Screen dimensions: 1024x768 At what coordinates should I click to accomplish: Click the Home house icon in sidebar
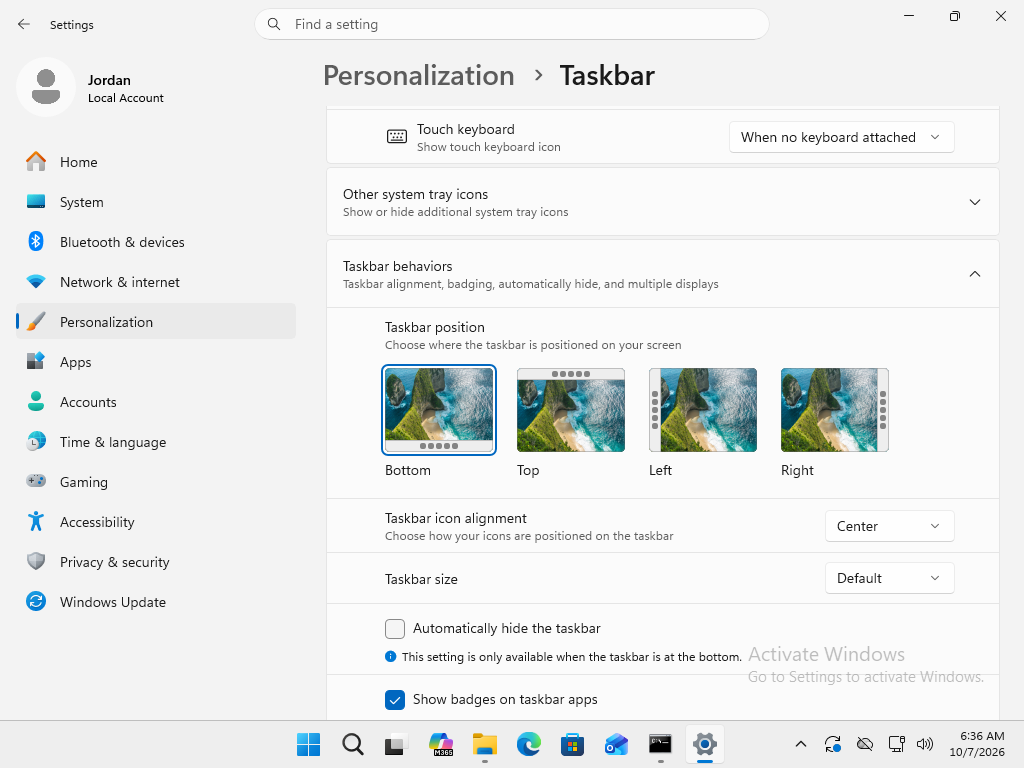point(36,161)
